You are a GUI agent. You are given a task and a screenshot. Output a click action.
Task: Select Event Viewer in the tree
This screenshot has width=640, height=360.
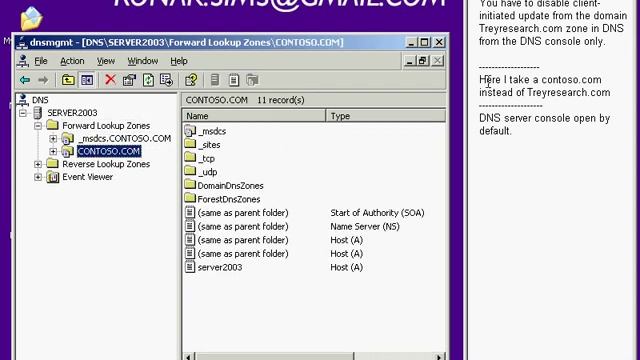pyautogui.click(x=87, y=177)
